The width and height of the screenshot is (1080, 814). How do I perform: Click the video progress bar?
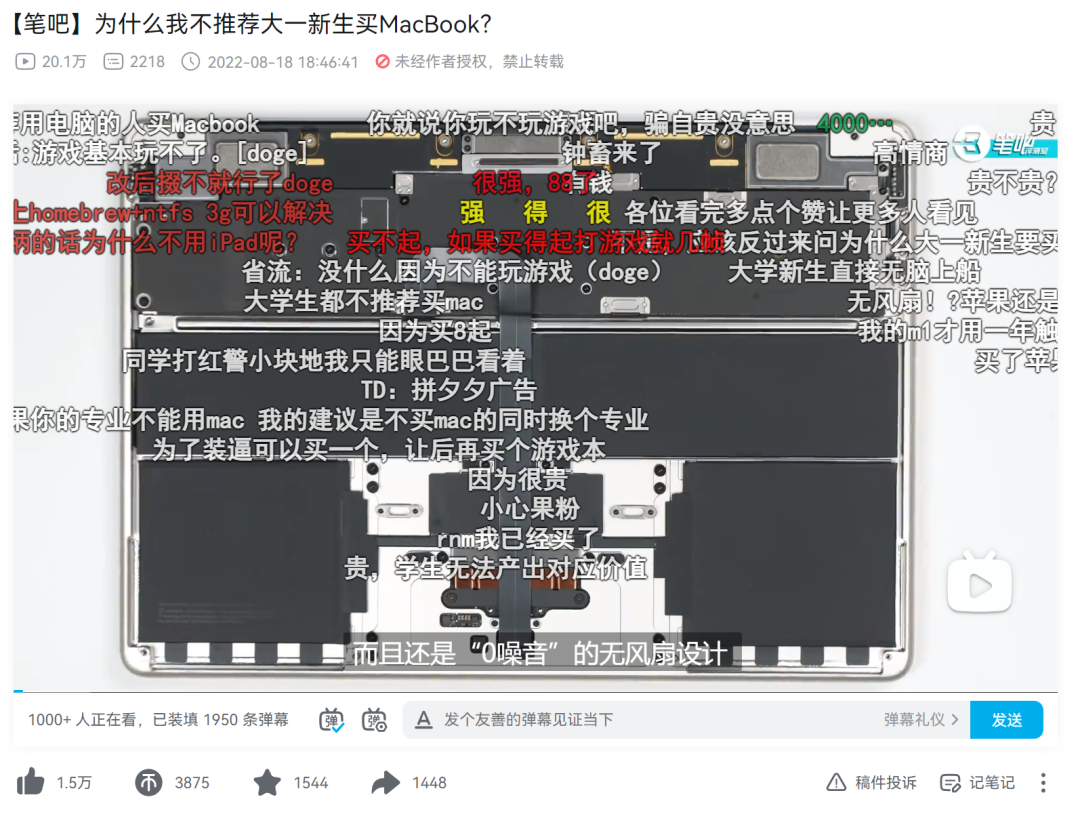pyautogui.click(x=535, y=691)
